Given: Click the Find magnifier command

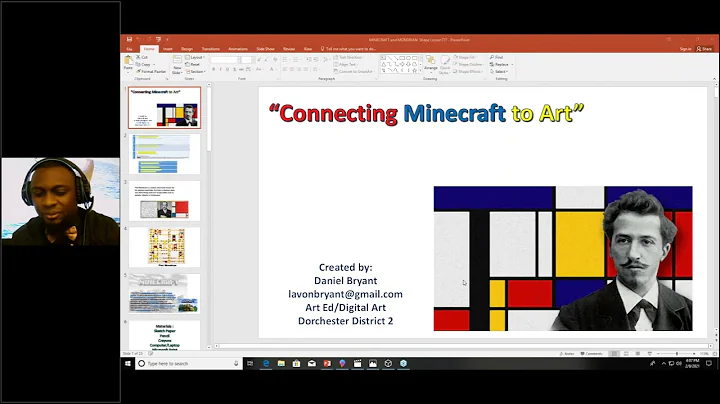Looking at the screenshot, I should (x=497, y=57).
